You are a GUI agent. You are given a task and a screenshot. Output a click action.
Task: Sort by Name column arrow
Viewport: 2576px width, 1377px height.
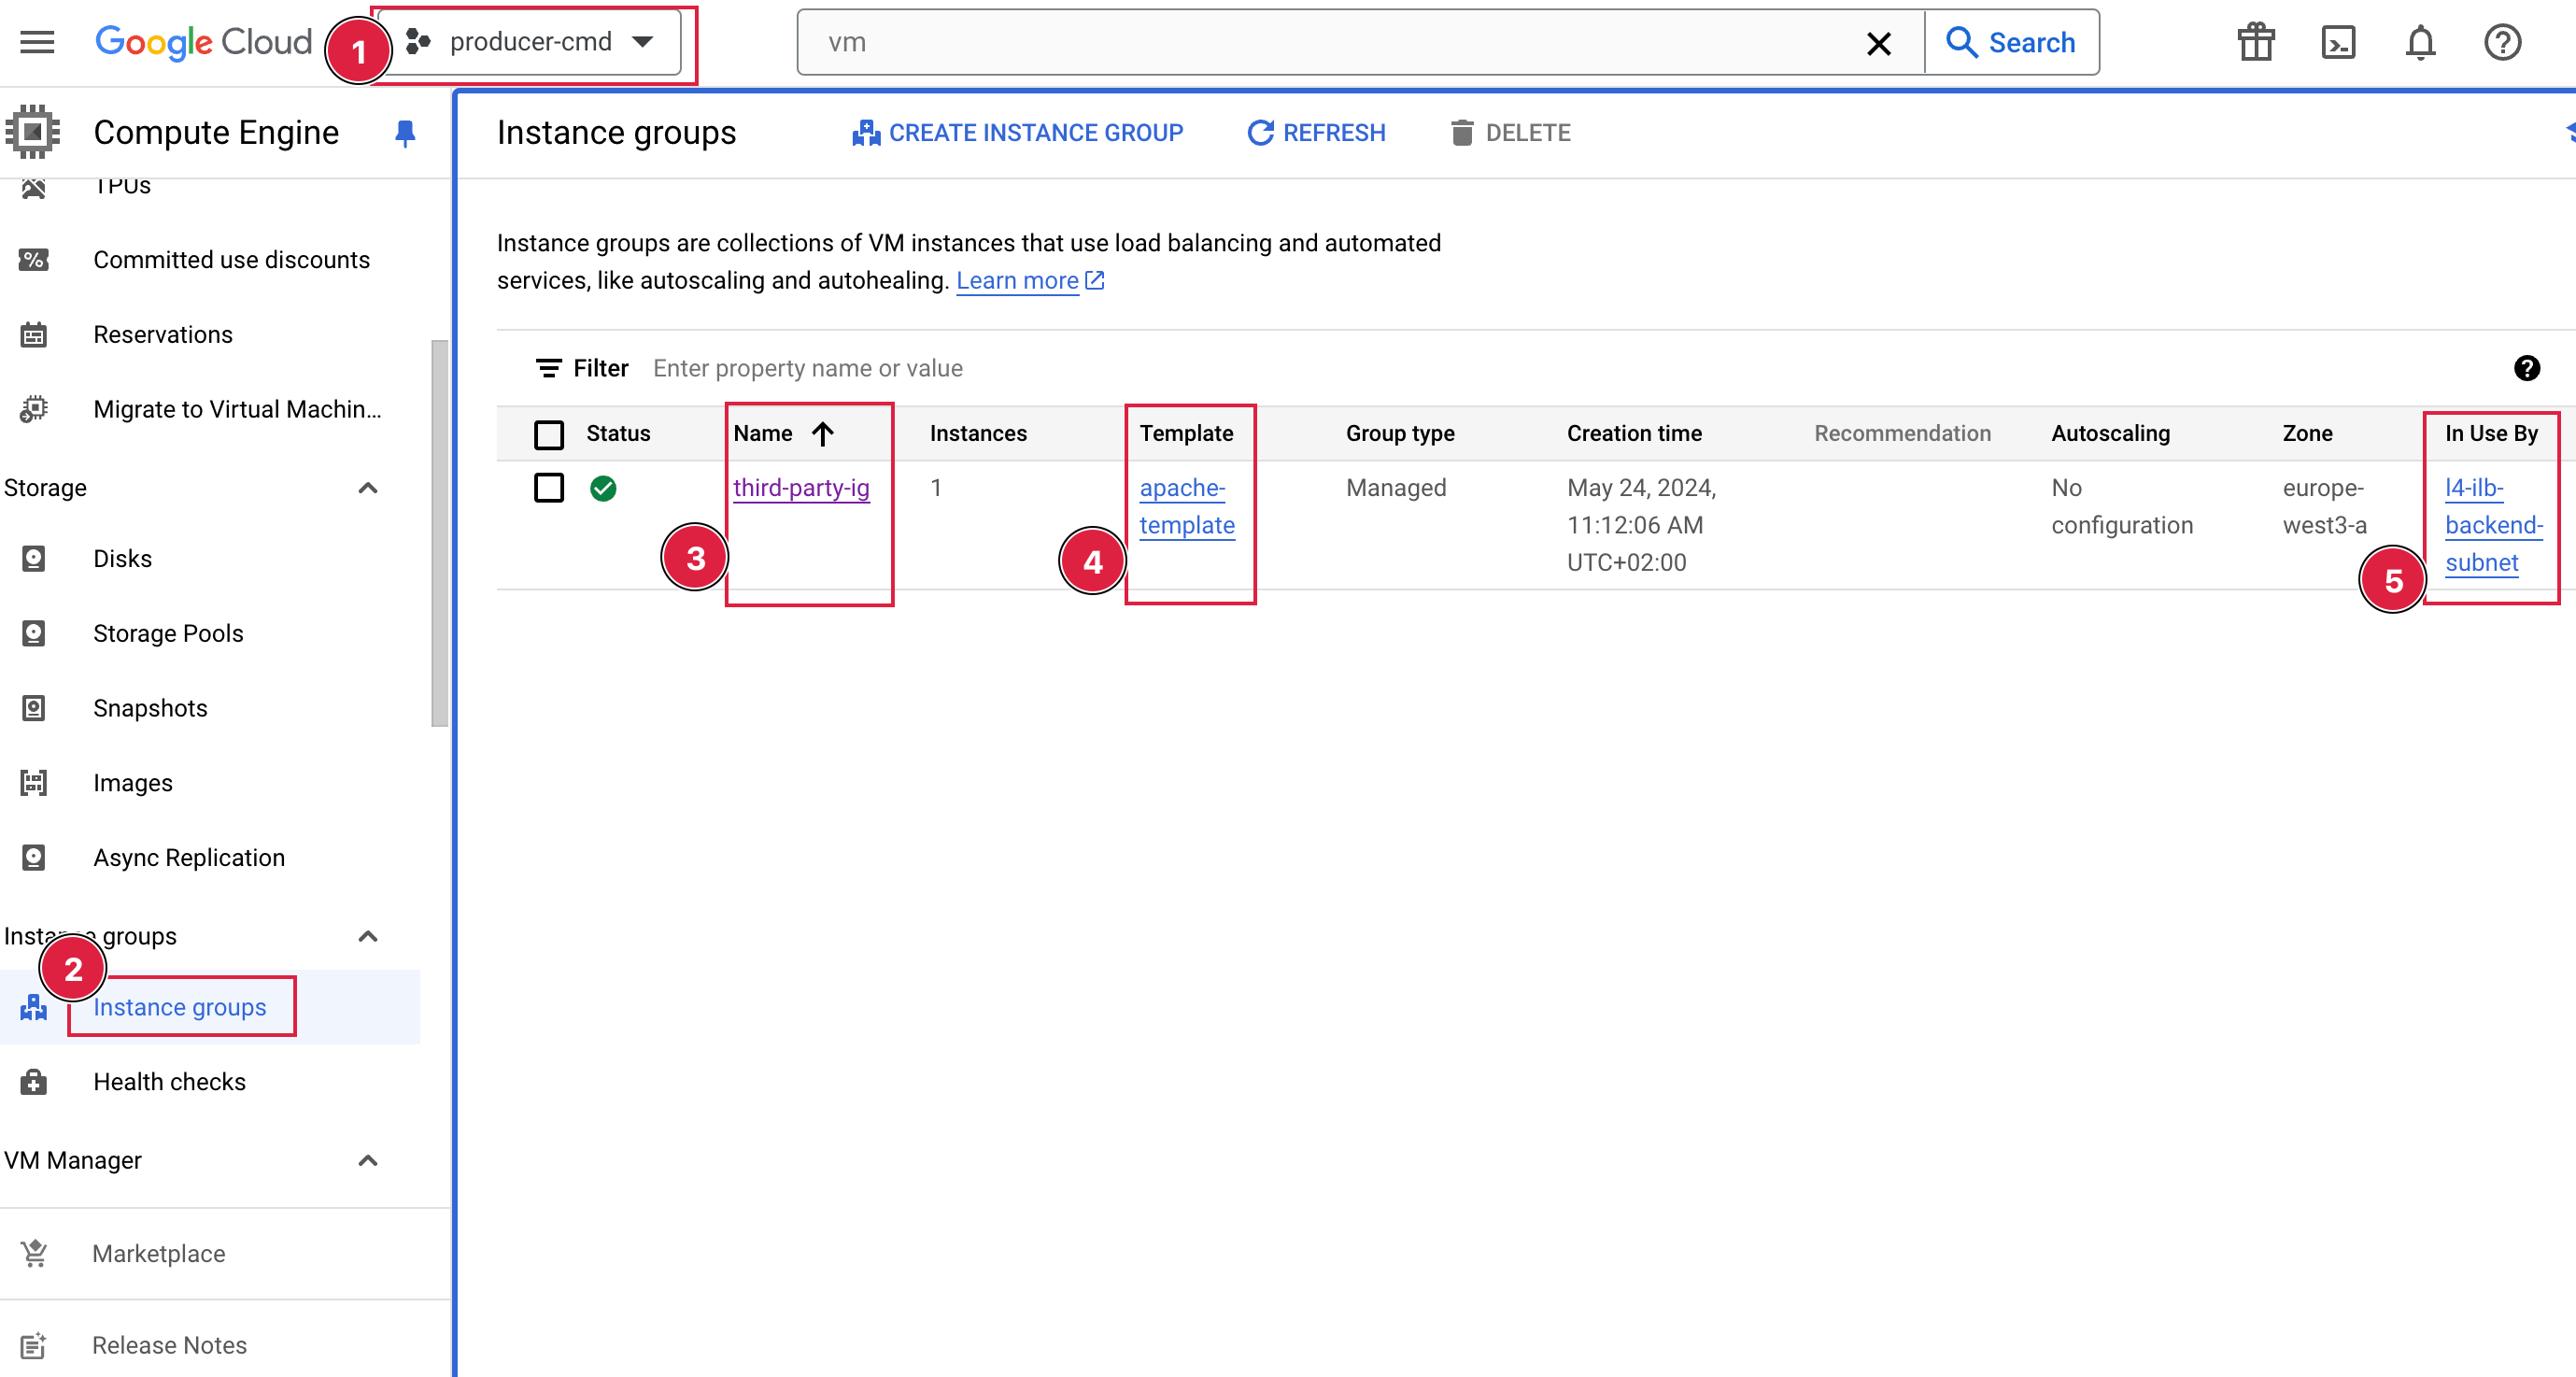click(822, 434)
